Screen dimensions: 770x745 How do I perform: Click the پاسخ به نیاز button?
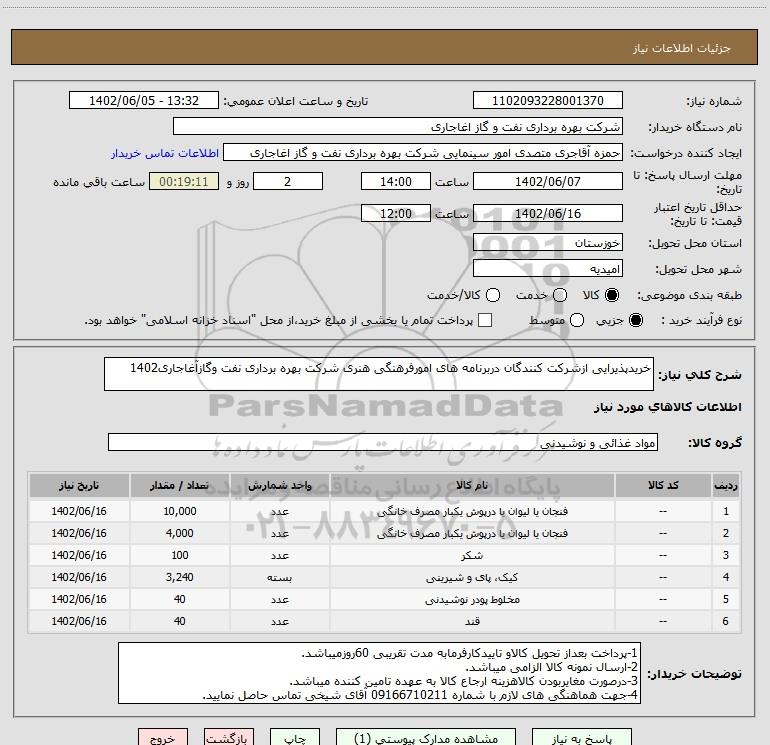[581, 738]
